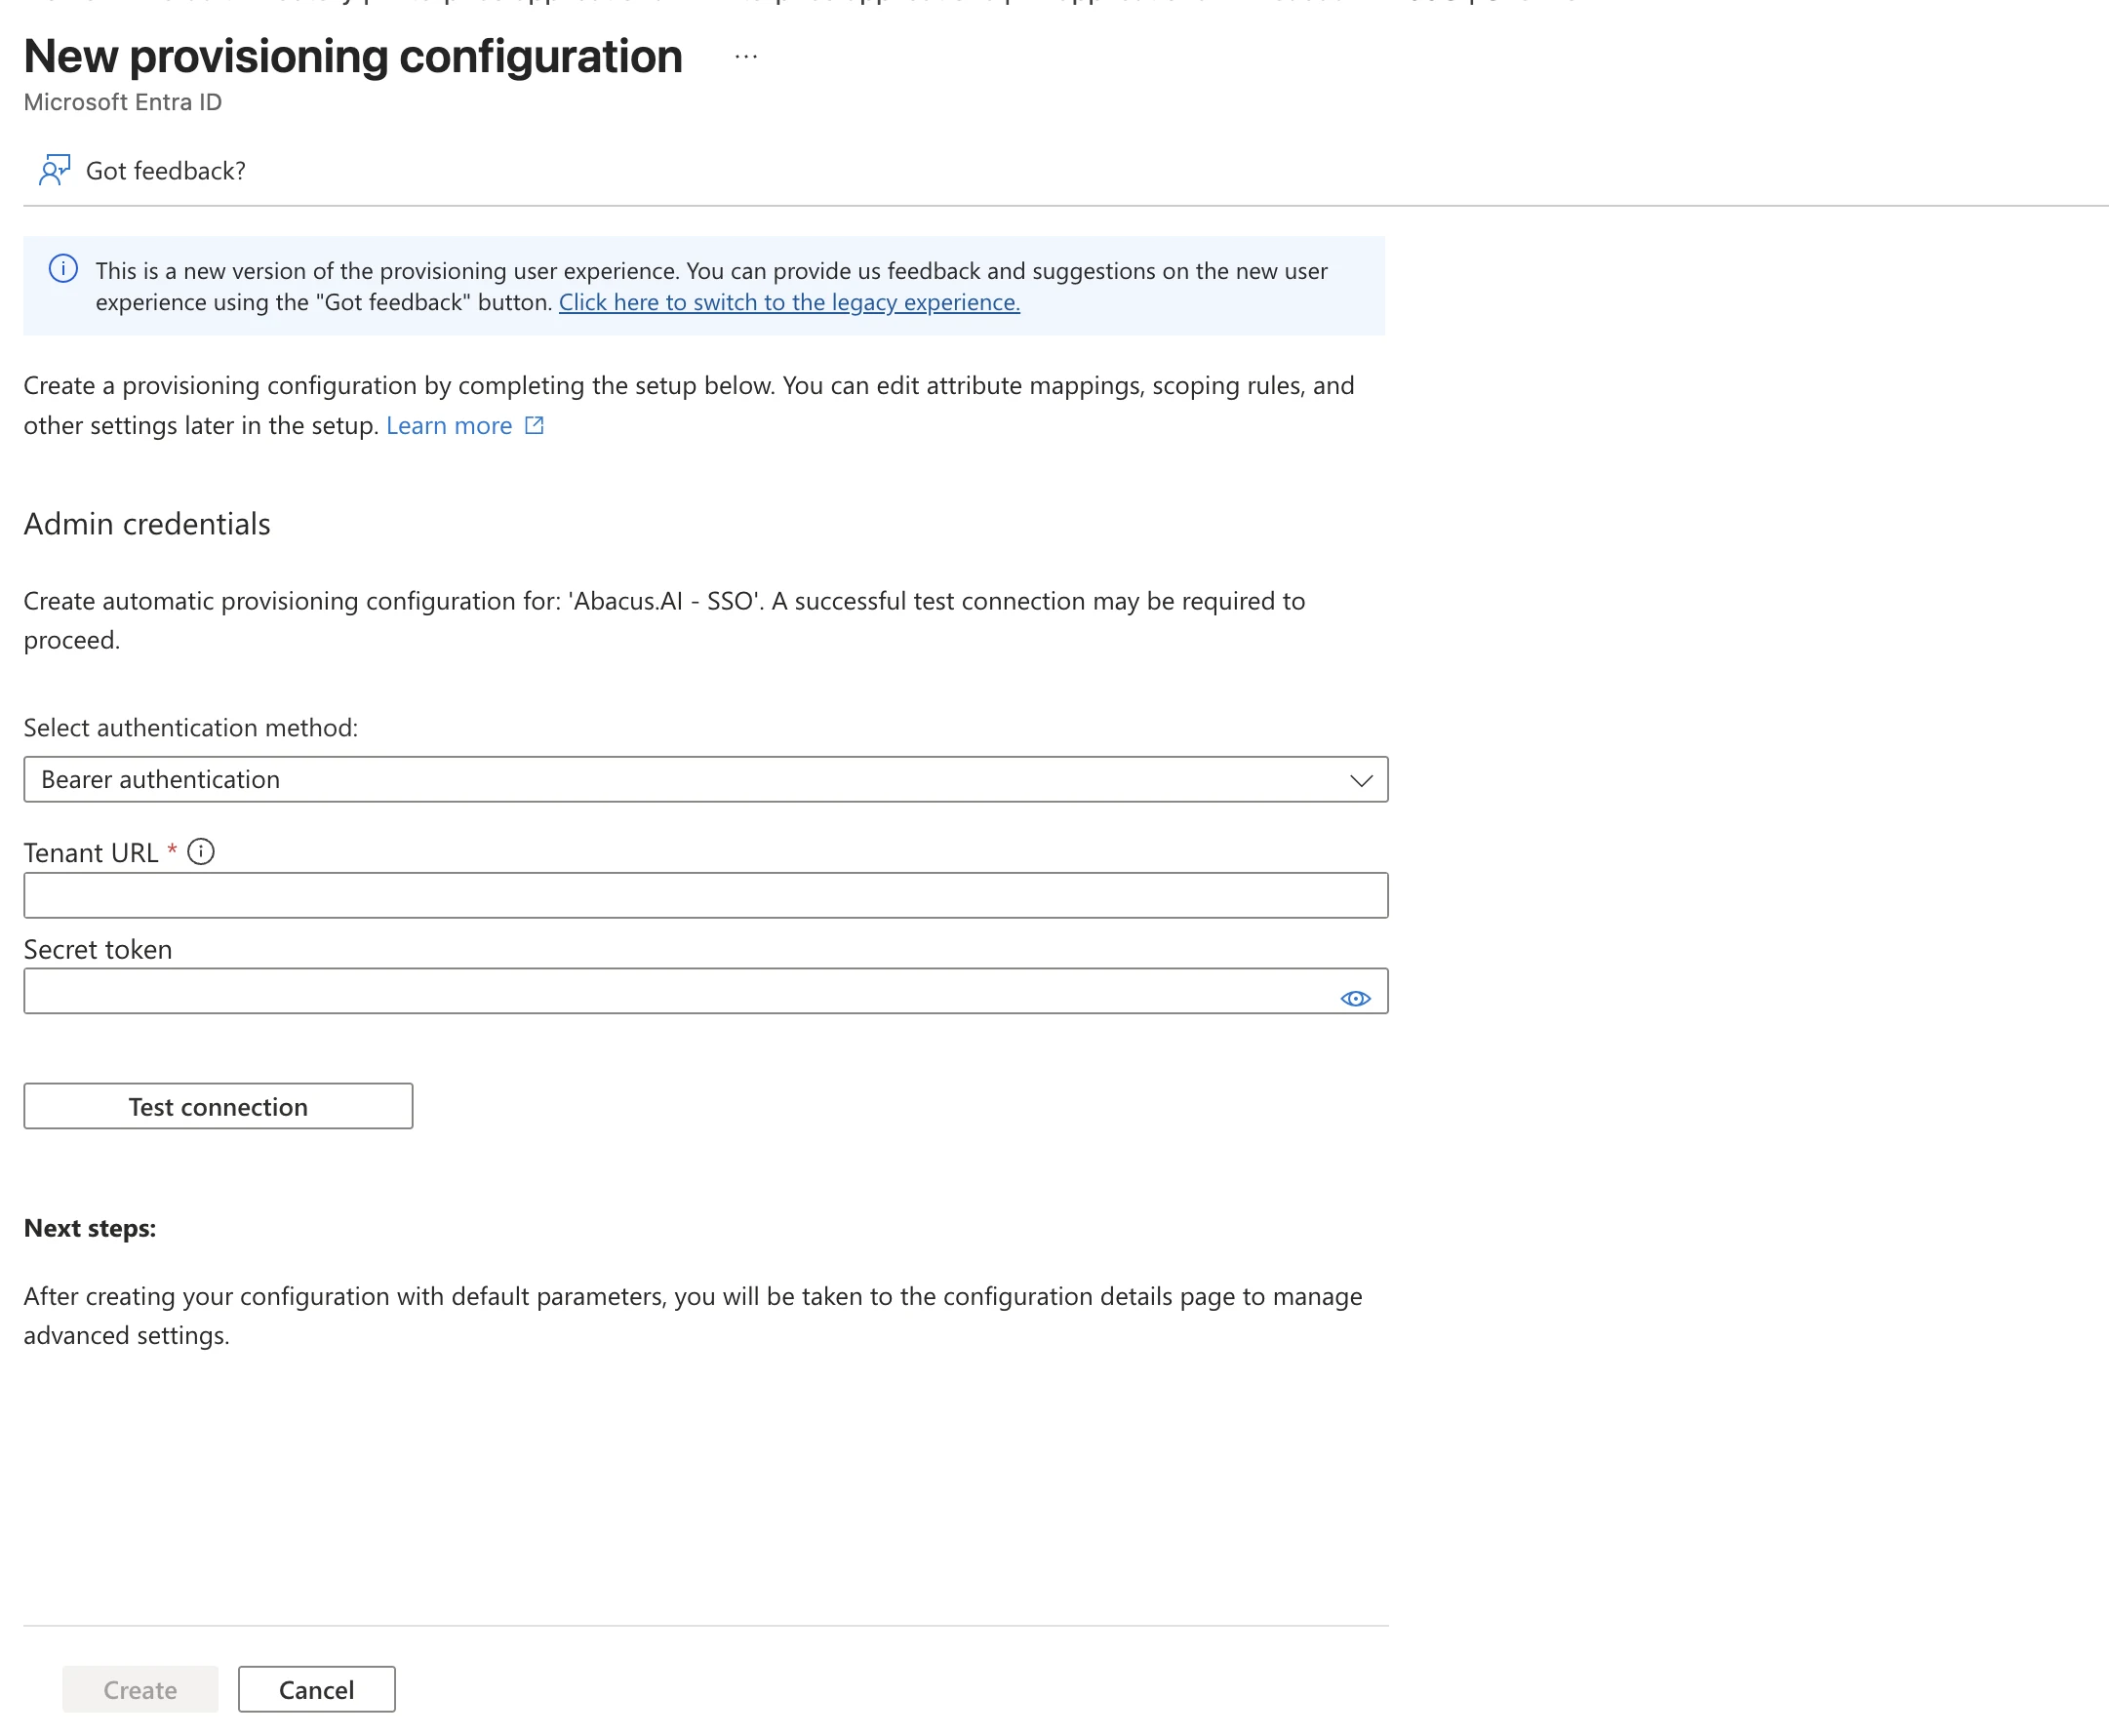2109x1736 pixels.
Task: Click the Learn more external link icon
Action: coord(535,425)
